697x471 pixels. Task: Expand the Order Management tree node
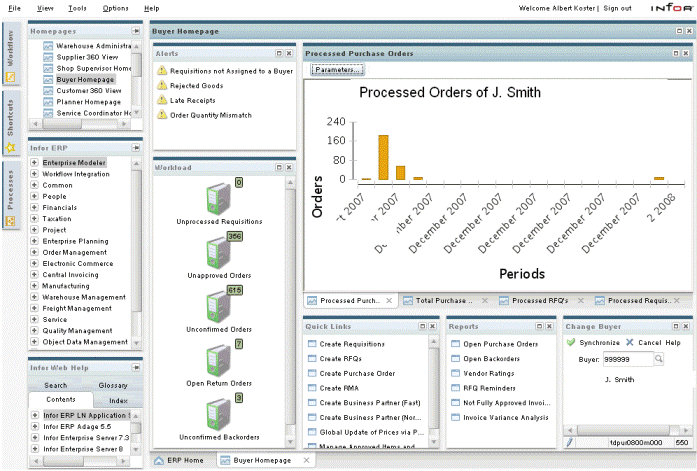click(x=35, y=252)
